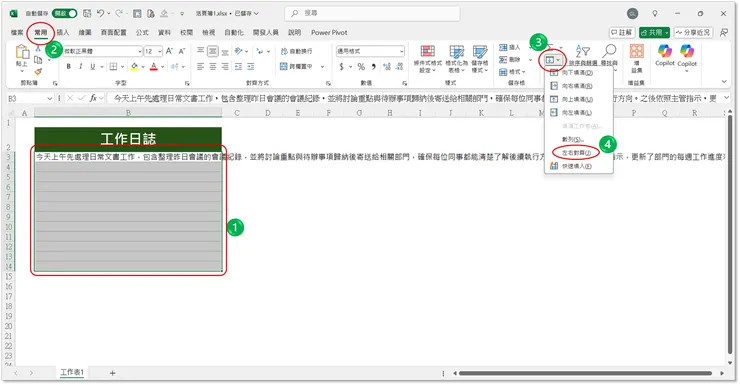The image size is (740, 385).
Task: Click the Comma Style icon
Action: 374,67
